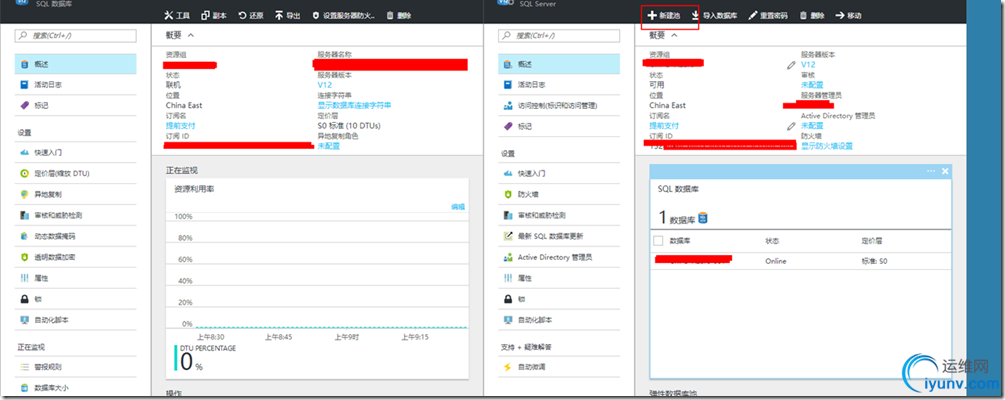Click the 标准: S0 pricing cell
1005x400 pixels.
tap(874, 261)
